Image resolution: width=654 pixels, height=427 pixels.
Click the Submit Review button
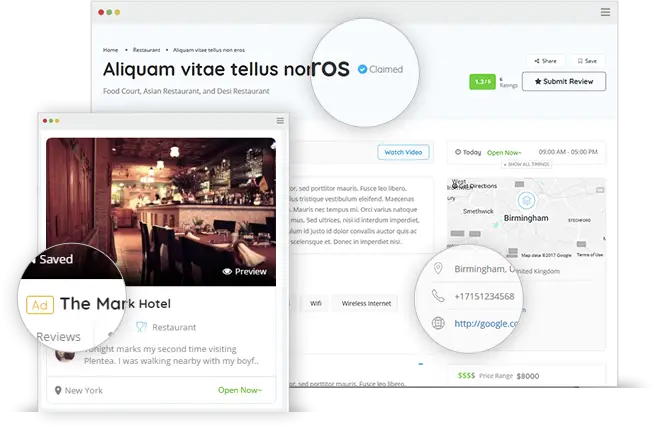tap(564, 81)
